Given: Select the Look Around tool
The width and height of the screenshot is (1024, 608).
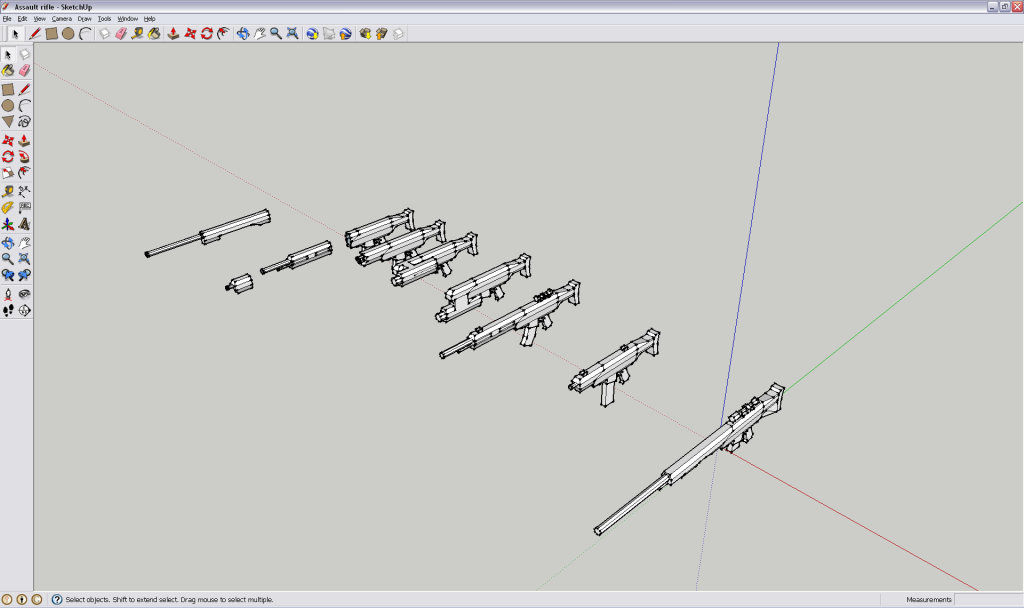Looking at the screenshot, I should click(24, 295).
